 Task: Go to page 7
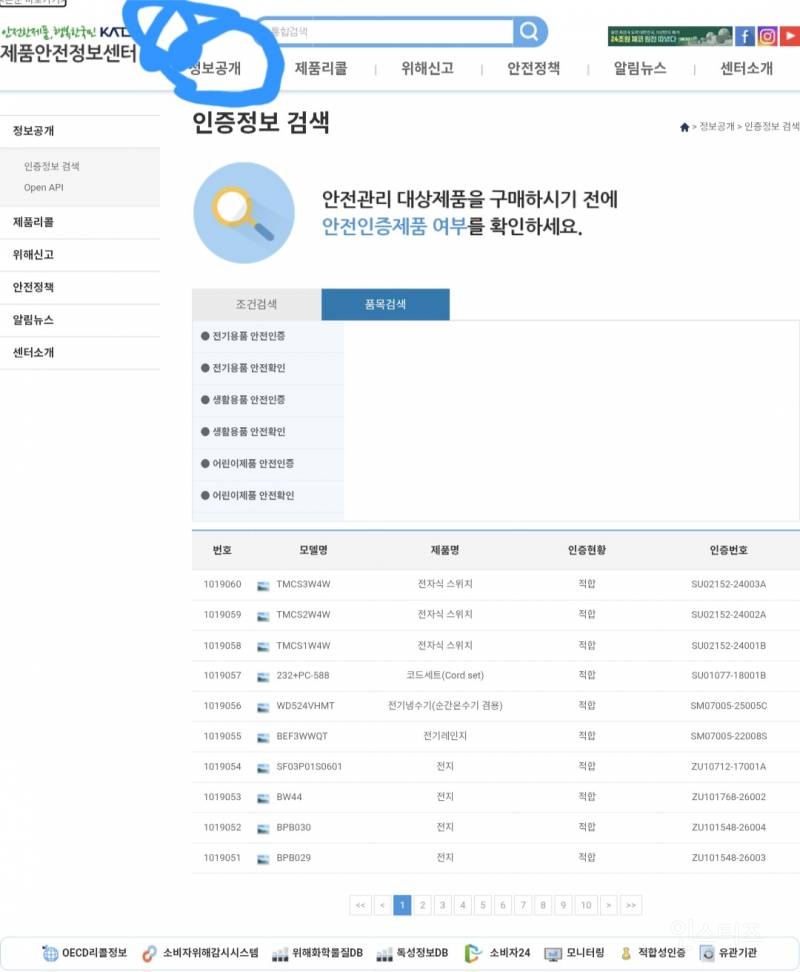(523, 906)
